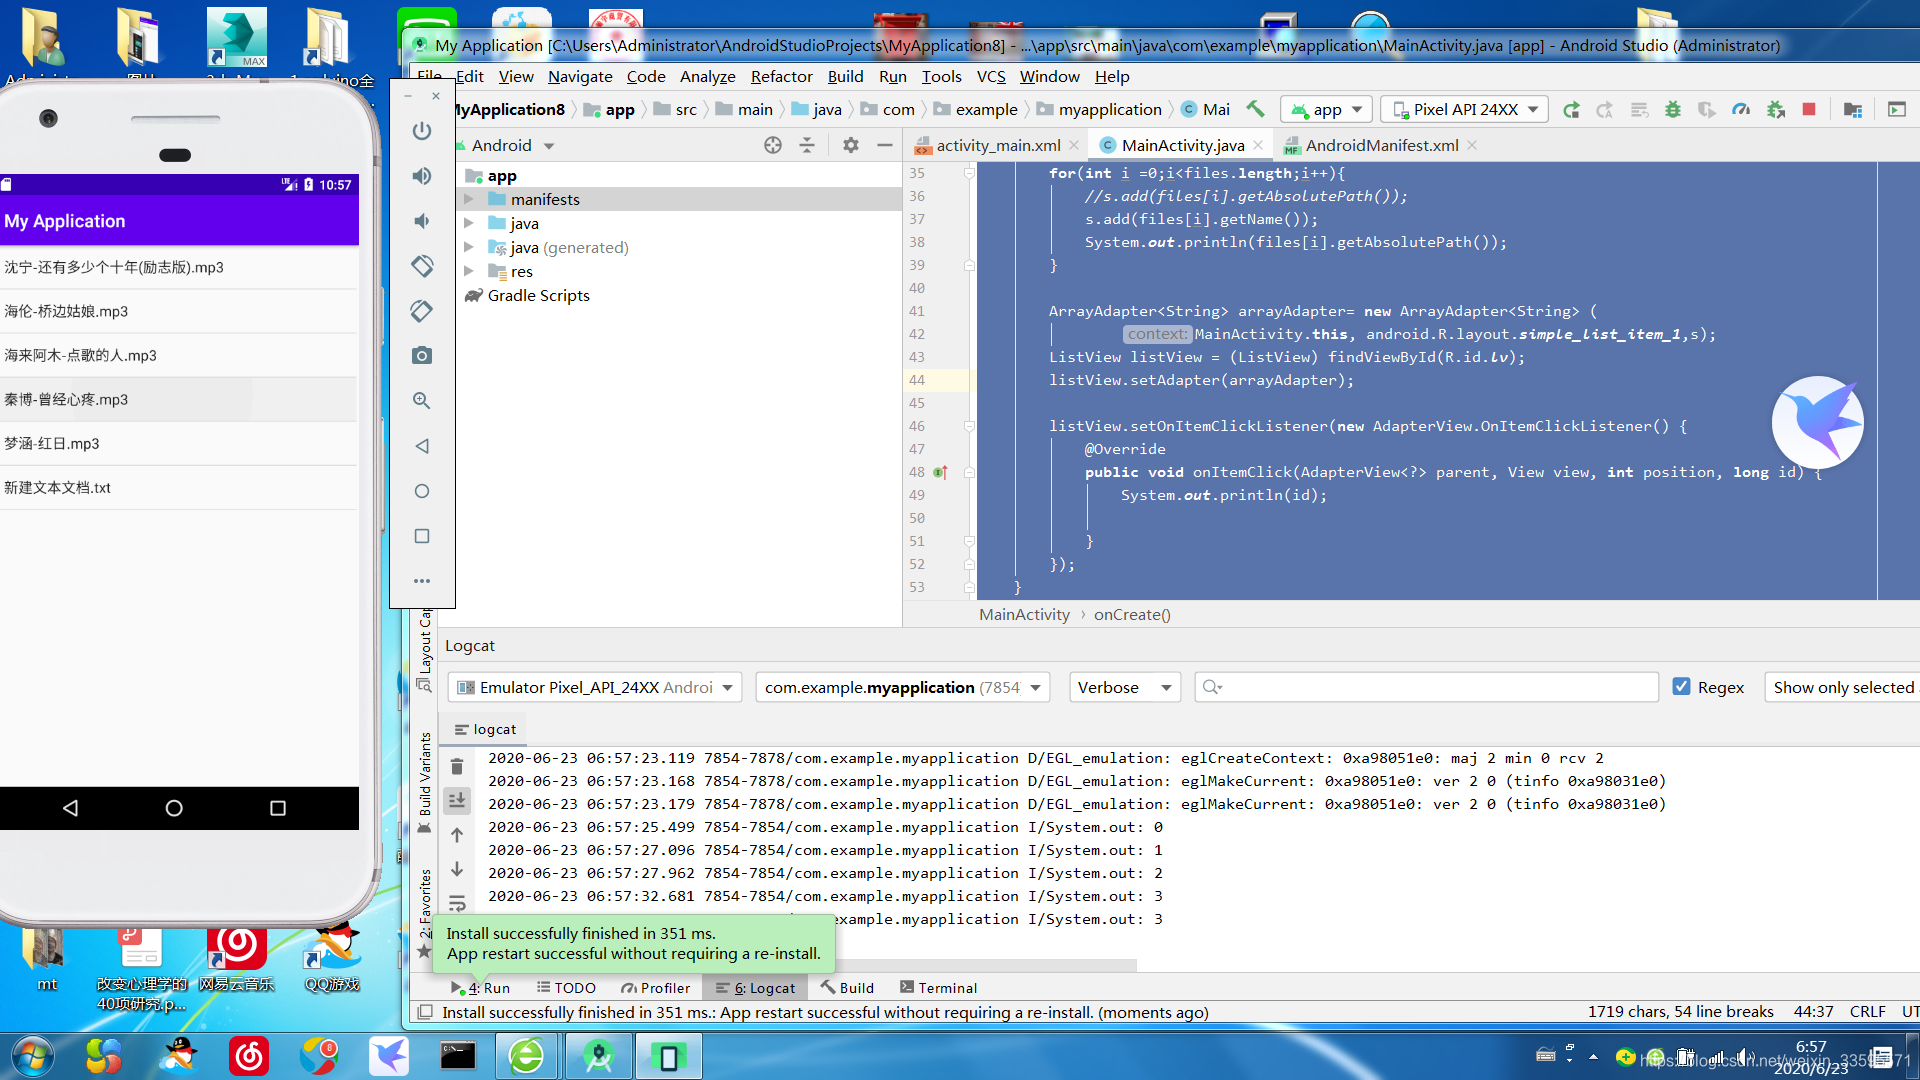The width and height of the screenshot is (1920, 1080).
Task: Open the app run configuration dropdown
Action: pyautogui.click(x=1326, y=109)
